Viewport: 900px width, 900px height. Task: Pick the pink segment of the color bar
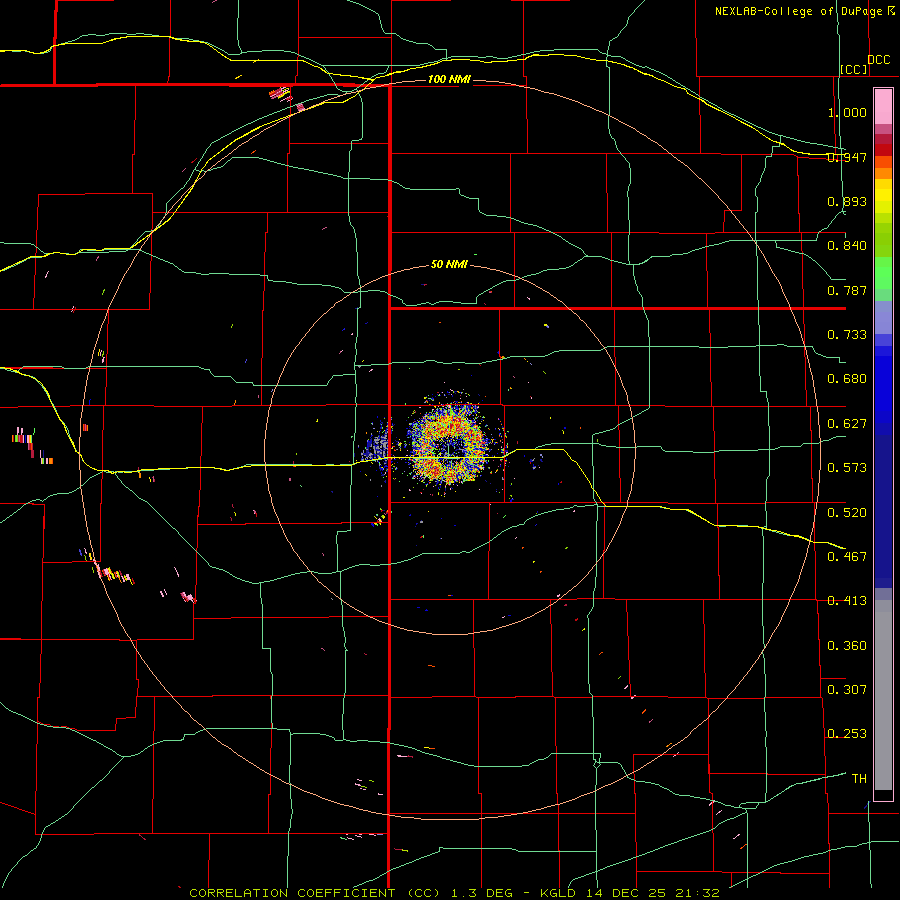[x=883, y=107]
